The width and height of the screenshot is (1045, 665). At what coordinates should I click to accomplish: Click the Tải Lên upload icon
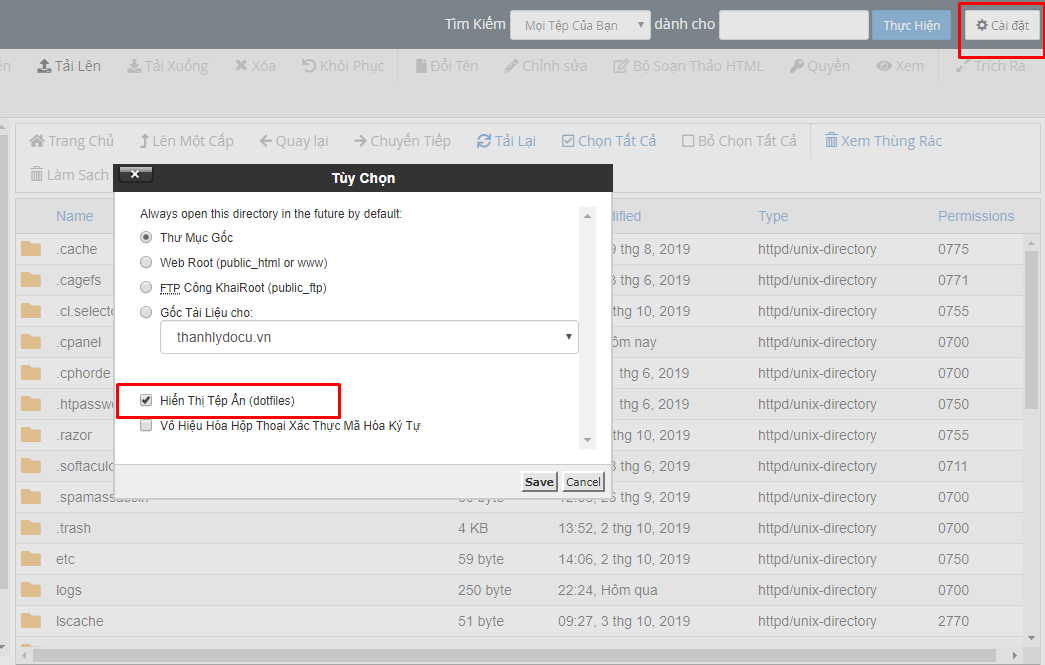(44, 66)
